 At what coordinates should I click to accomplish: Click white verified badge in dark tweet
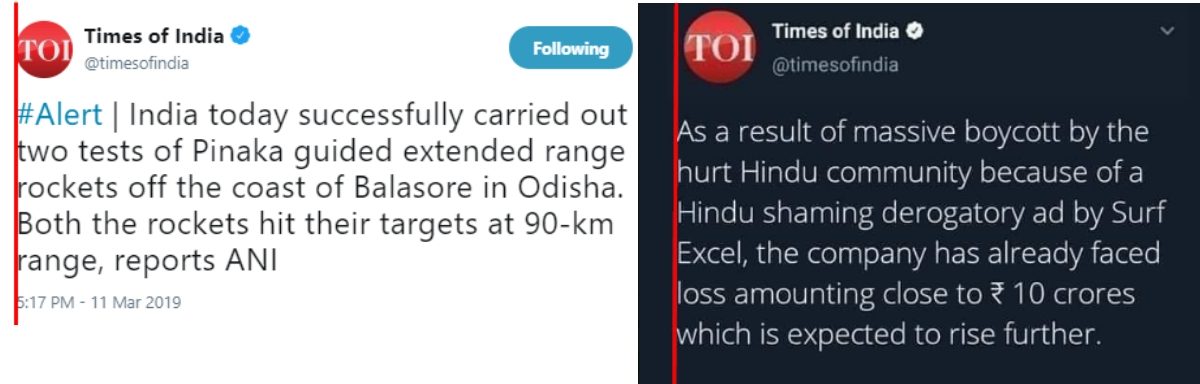point(914,32)
